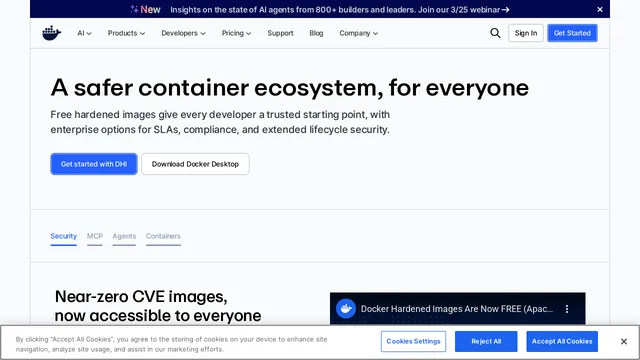Expand the Pricing dropdown menu
Viewport: 640px width, 360px height.
point(236,33)
